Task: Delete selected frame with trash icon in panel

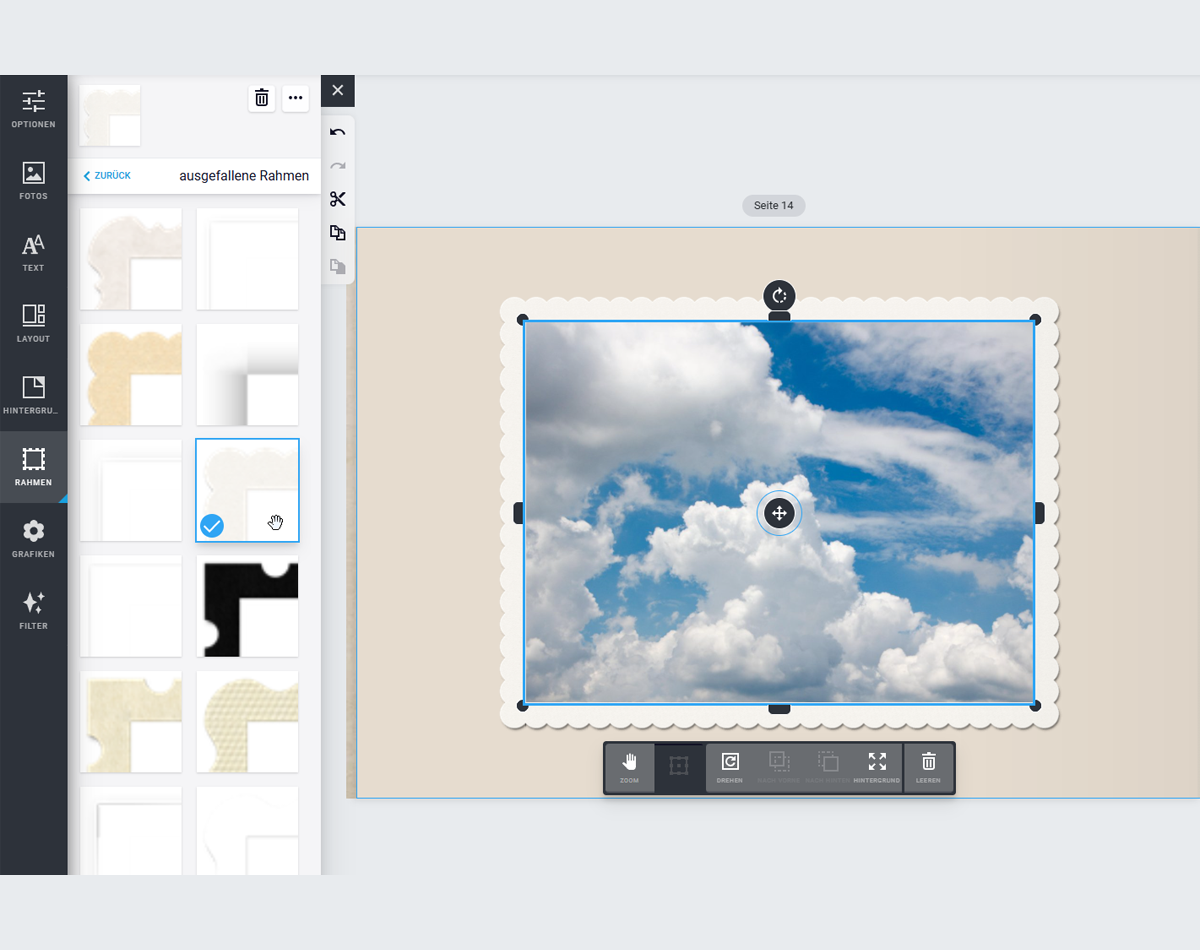Action: [262, 98]
